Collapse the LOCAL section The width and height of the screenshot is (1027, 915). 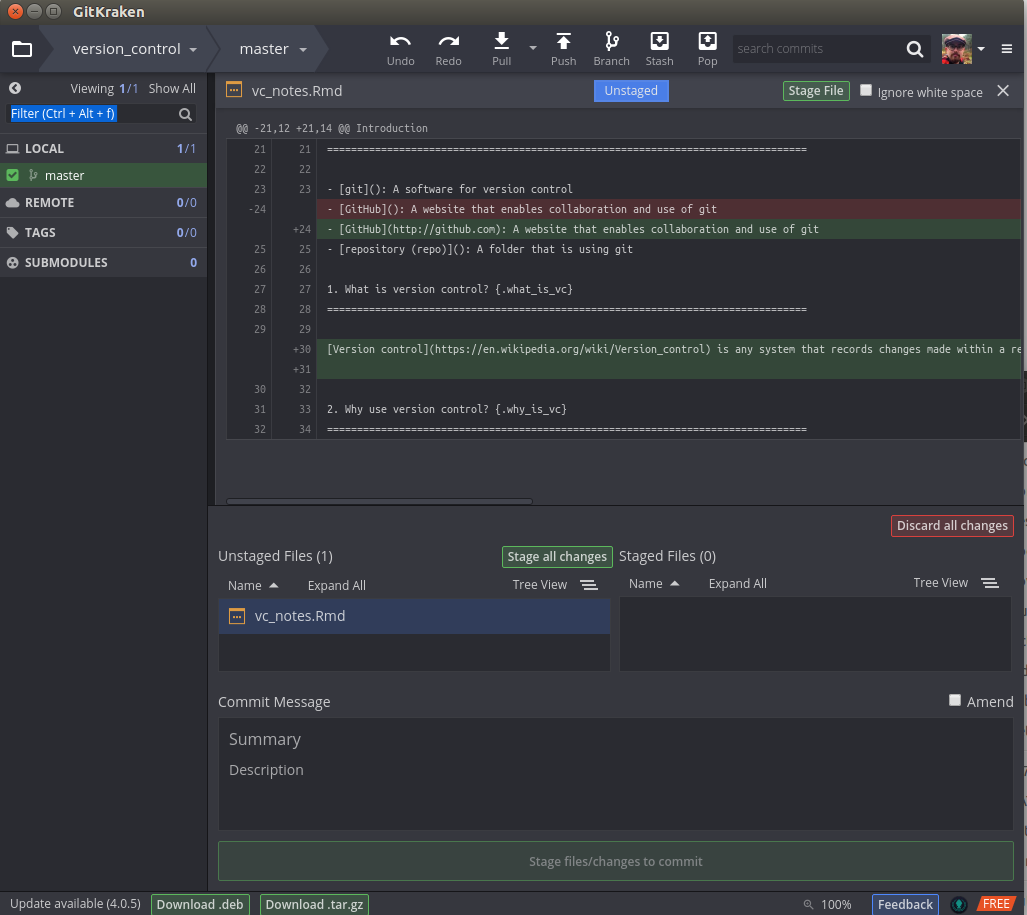point(103,149)
